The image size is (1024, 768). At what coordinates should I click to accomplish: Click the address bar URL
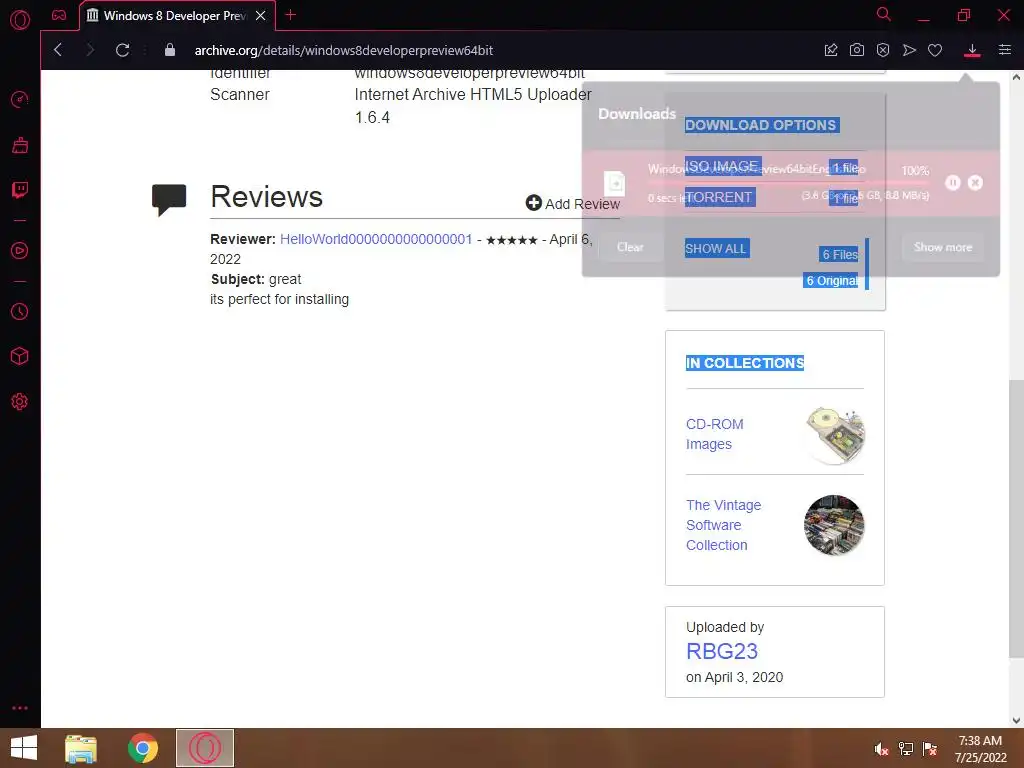(344, 50)
